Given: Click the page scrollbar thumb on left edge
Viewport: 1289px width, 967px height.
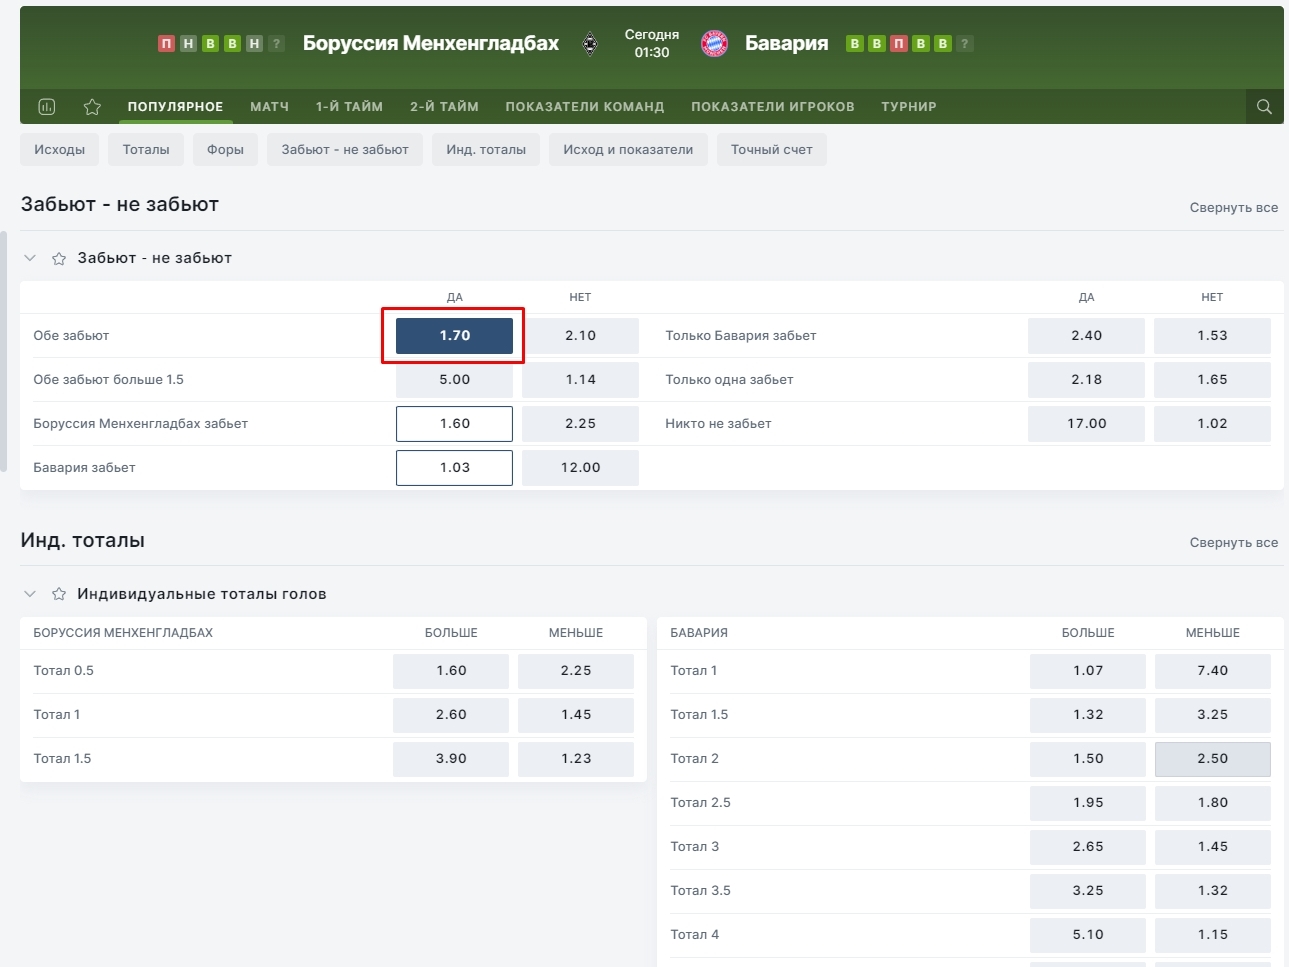Looking at the screenshot, I should (3, 351).
